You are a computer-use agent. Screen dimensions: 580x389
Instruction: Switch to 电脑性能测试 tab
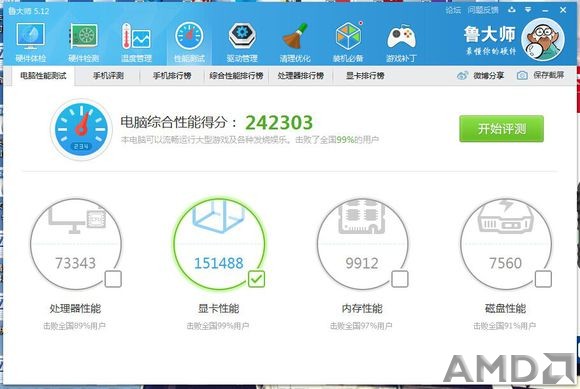(43, 76)
